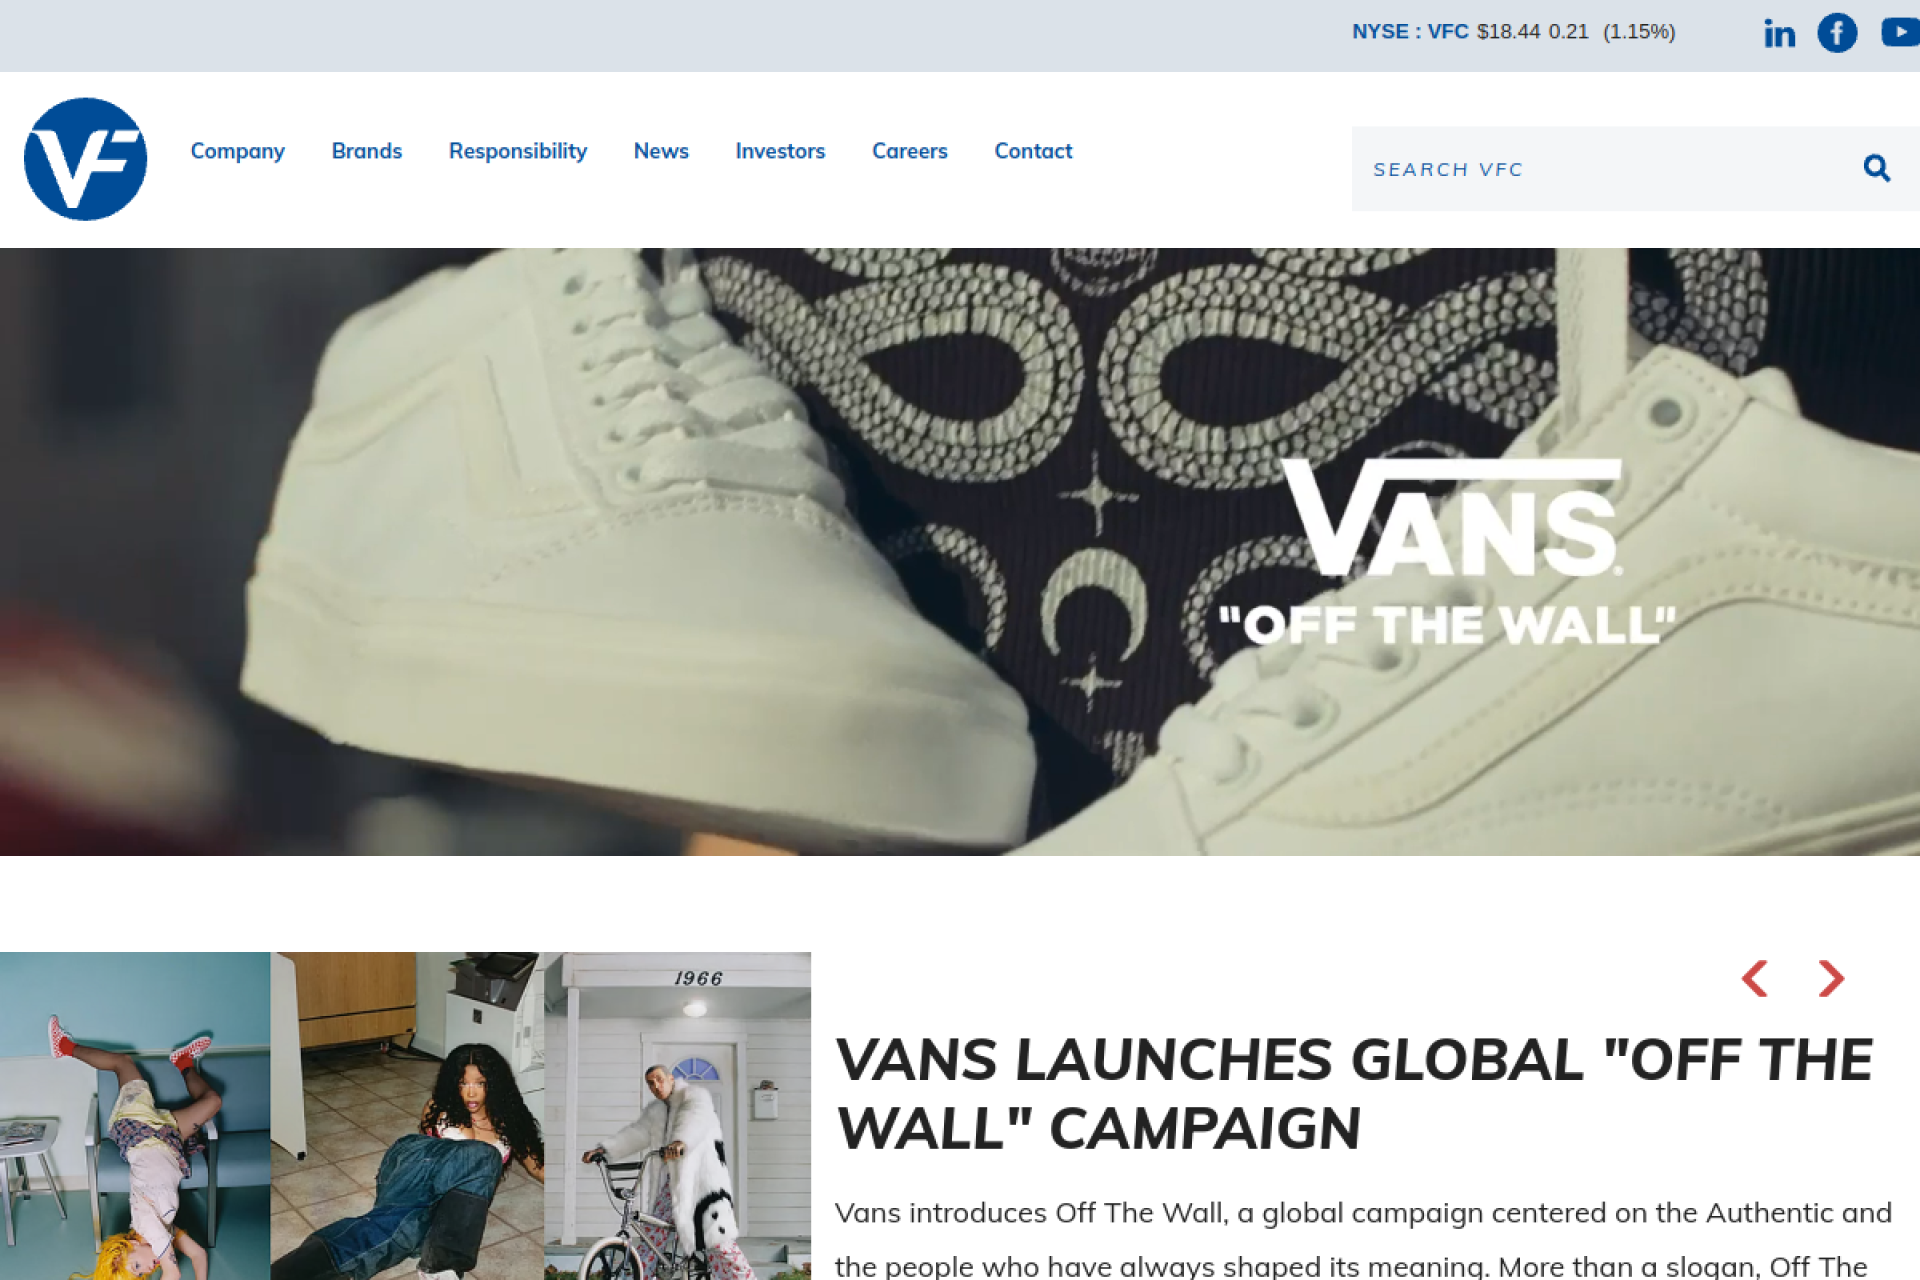Visit the Careers page
This screenshot has width=1920, height=1280.
910,151
